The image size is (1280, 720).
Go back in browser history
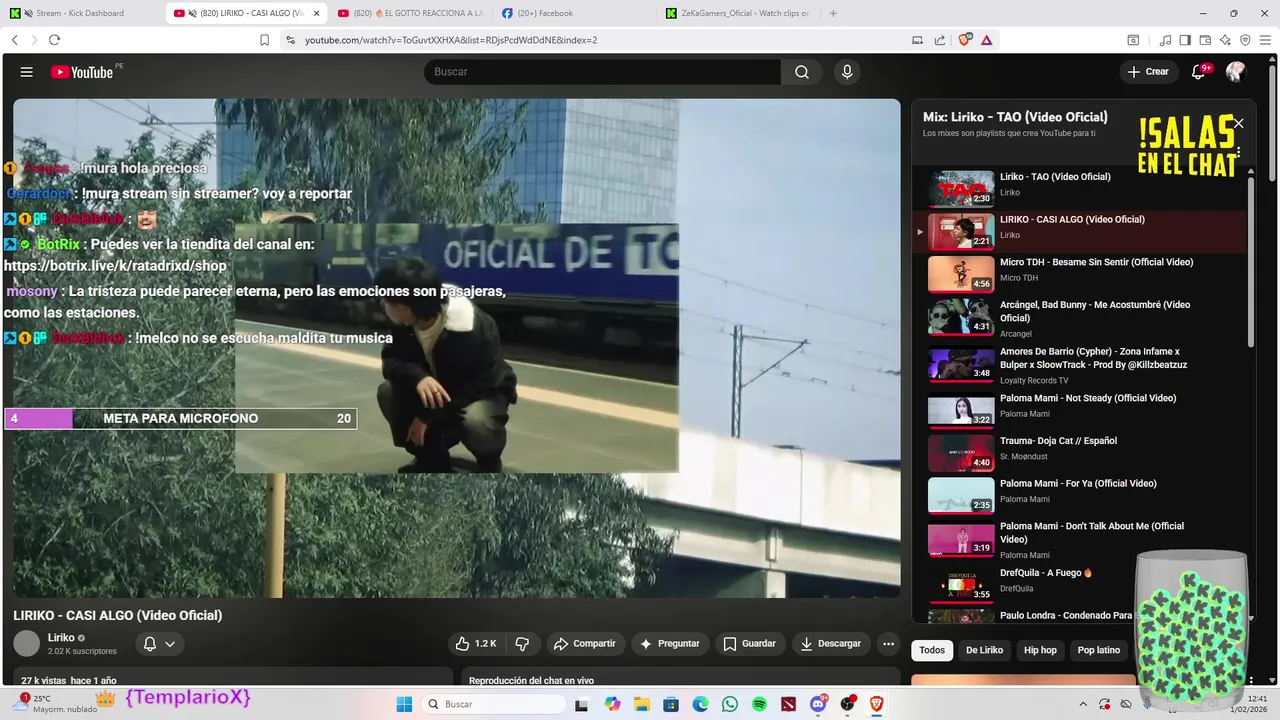(15, 40)
